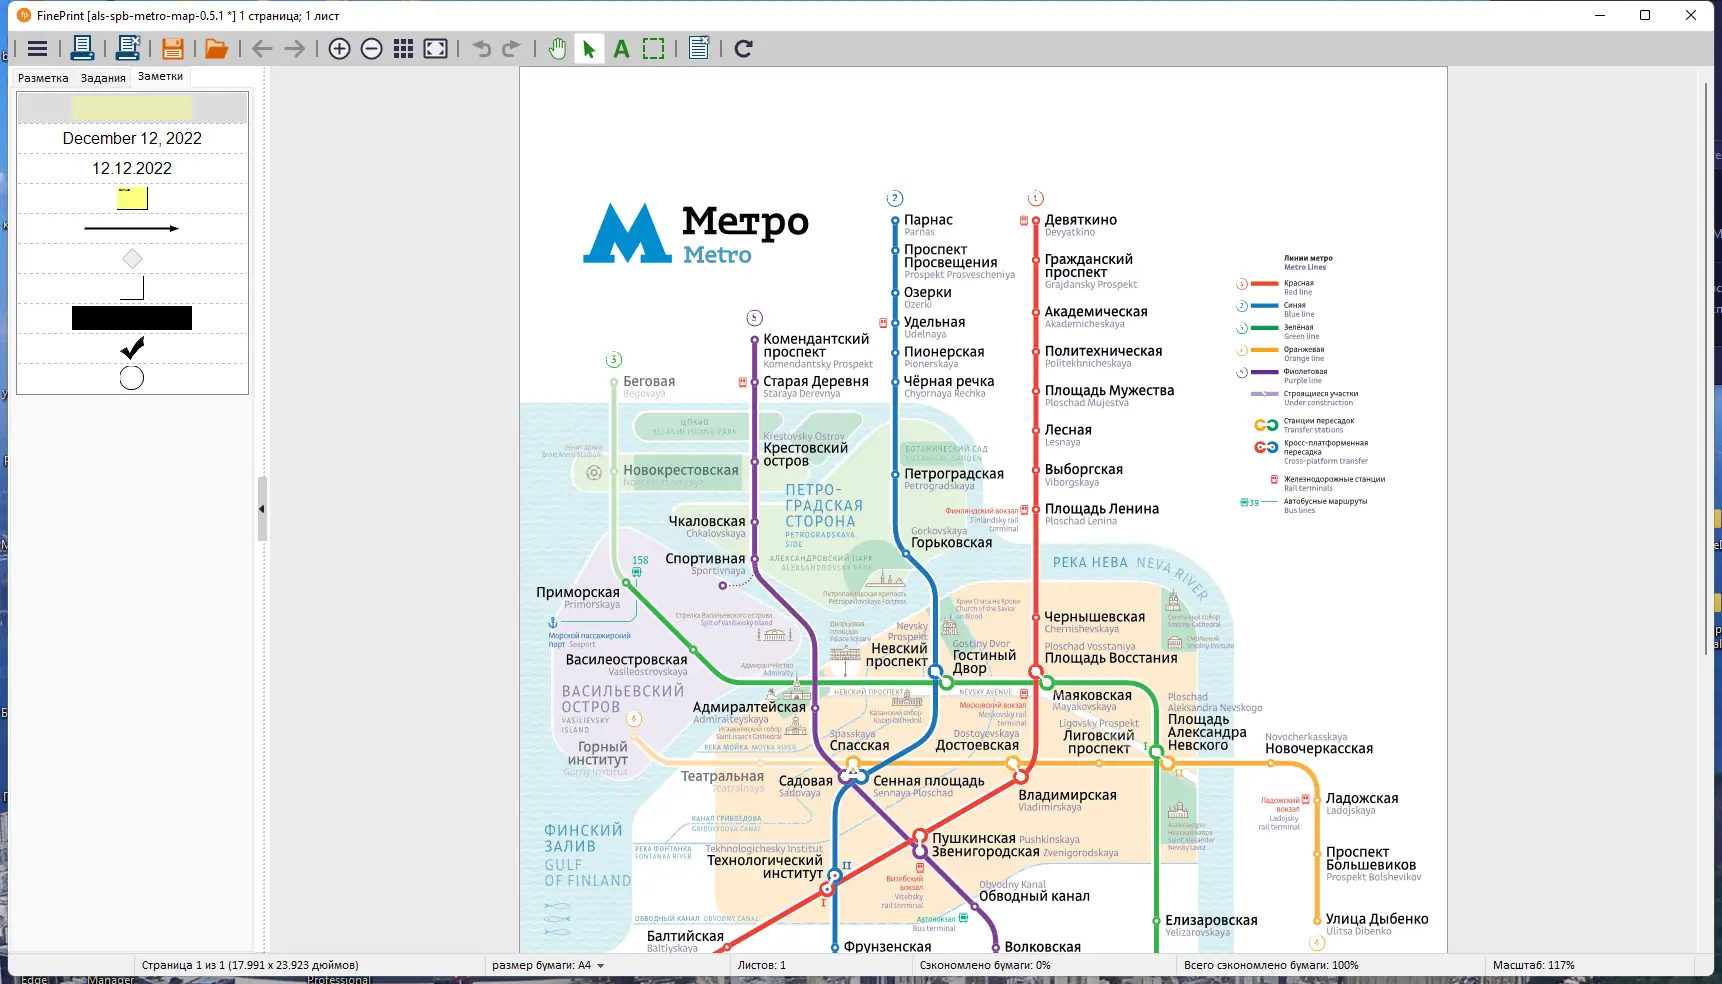1722x984 pixels.
Task: Save the job using floppy disk icon
Action: click(x=173, y=48)
